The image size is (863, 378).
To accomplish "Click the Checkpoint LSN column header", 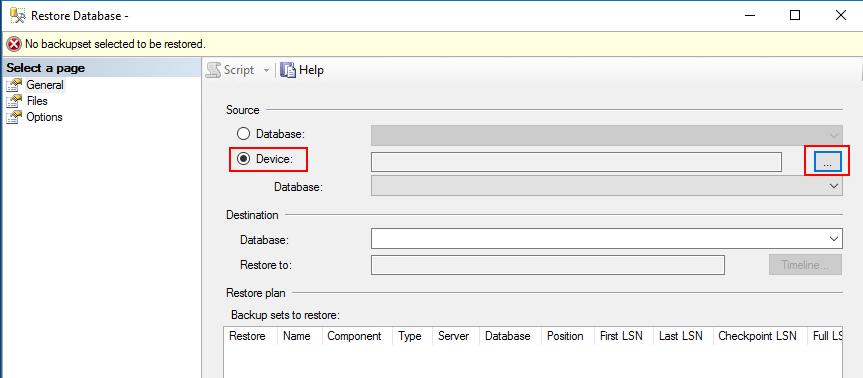I will tap(757, 336).
